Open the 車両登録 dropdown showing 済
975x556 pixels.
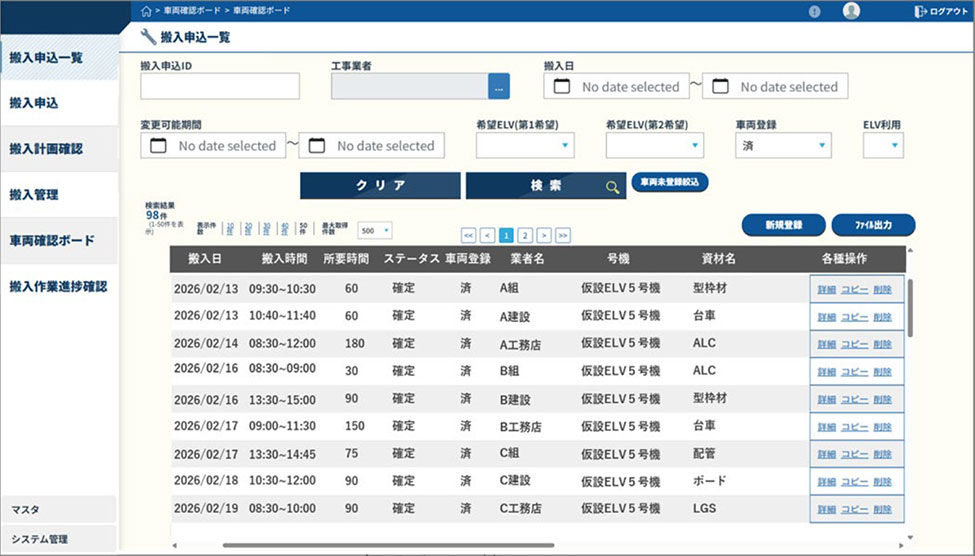pos(783,146)
